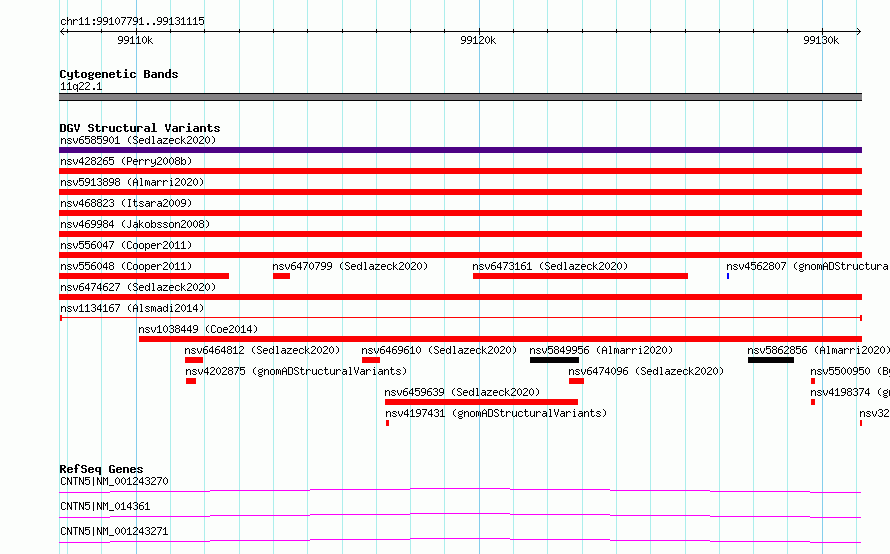Click the nsv6469610 (Sedlazeck2020) label
890x554 pixels.
[439, 350]
